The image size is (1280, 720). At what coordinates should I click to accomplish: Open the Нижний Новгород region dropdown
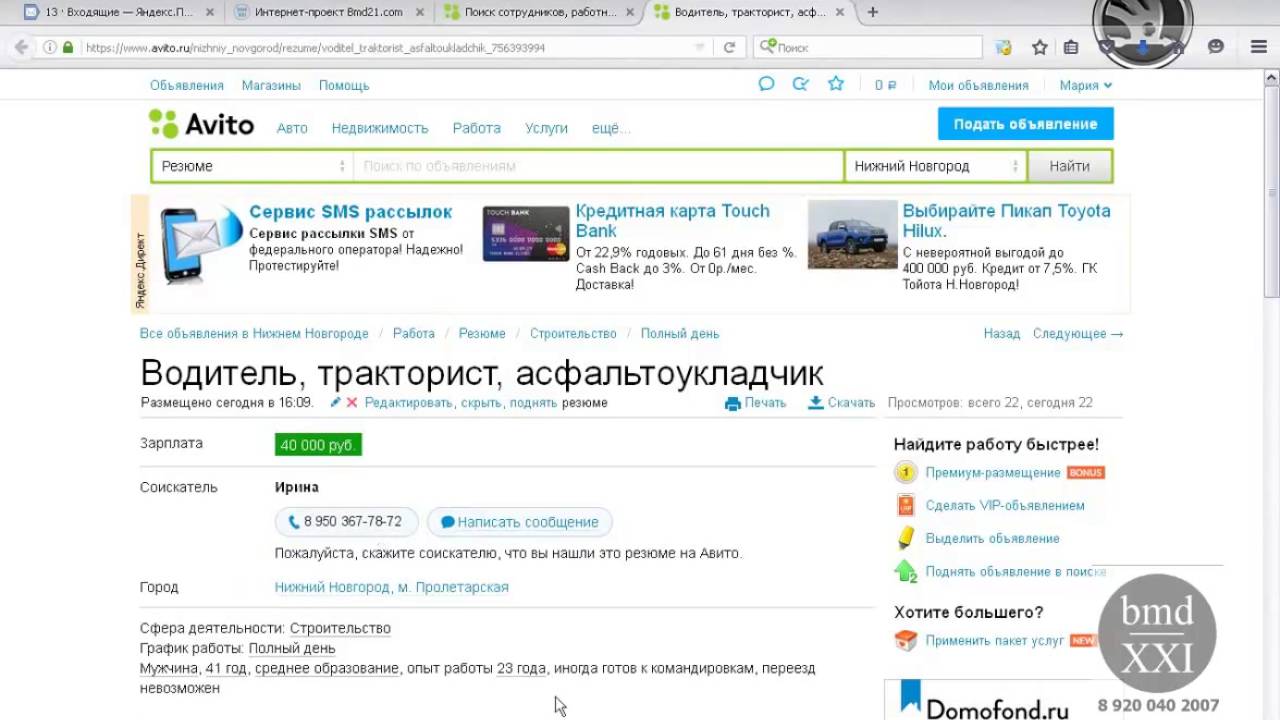click(935, 166)
